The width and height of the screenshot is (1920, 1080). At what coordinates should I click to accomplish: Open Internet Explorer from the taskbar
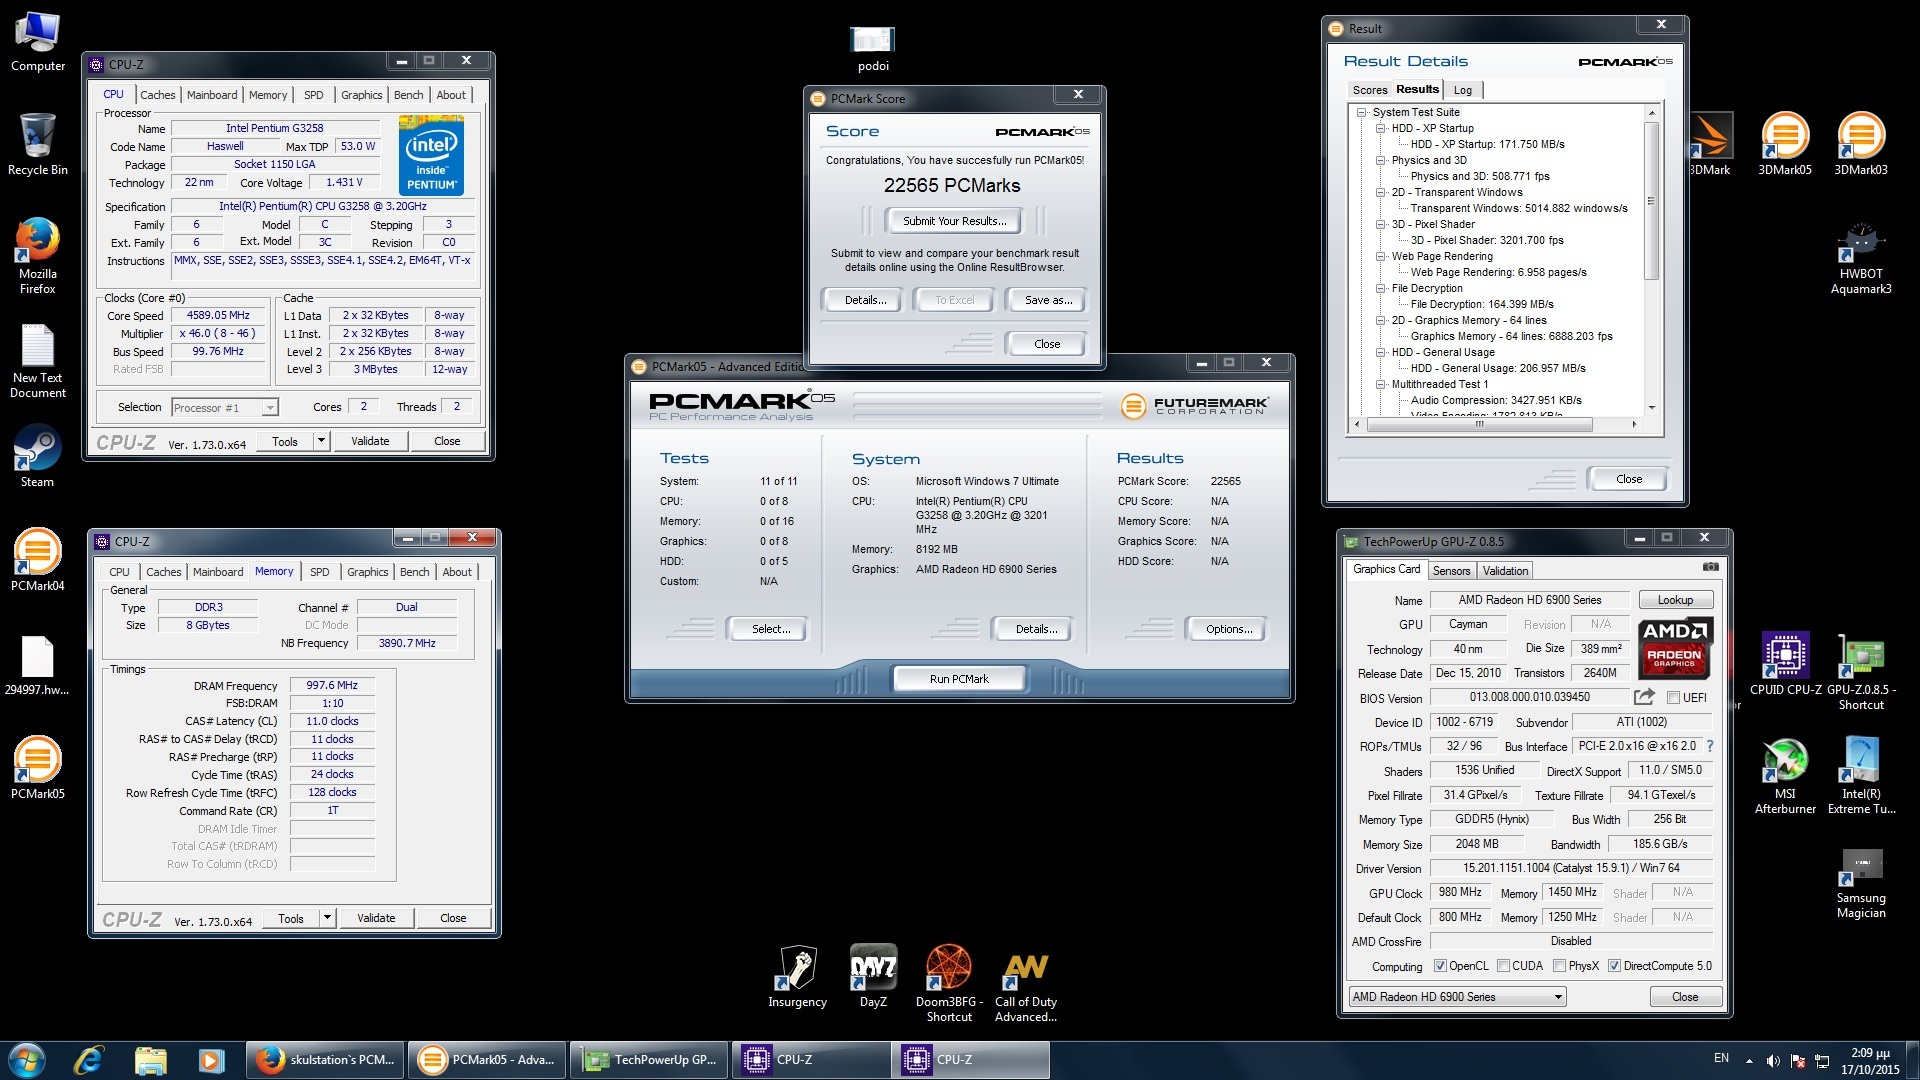click(x=88, y=1060)
